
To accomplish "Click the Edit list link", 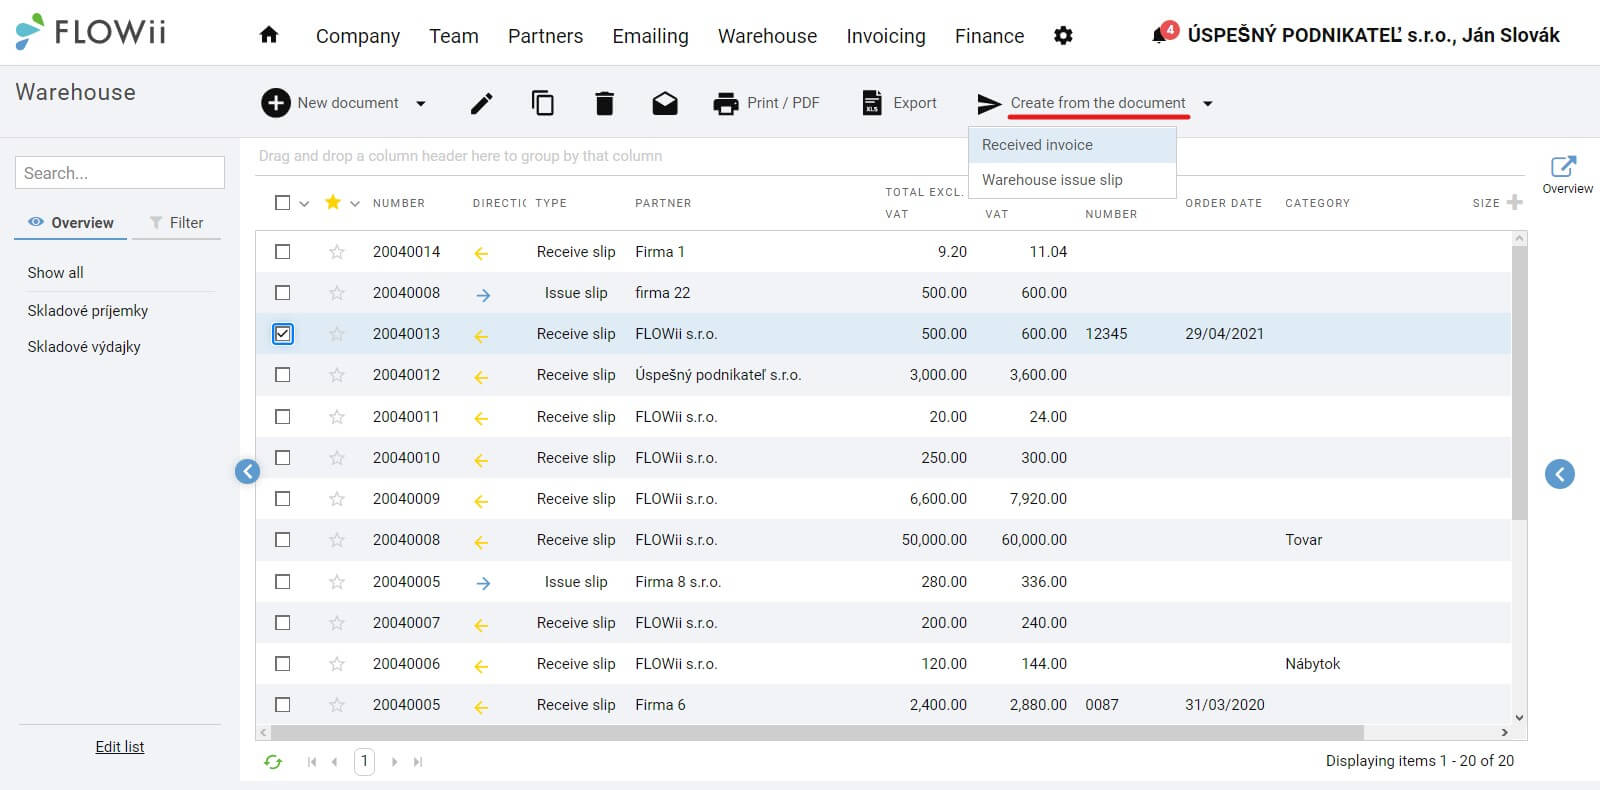I will [120, 747].
